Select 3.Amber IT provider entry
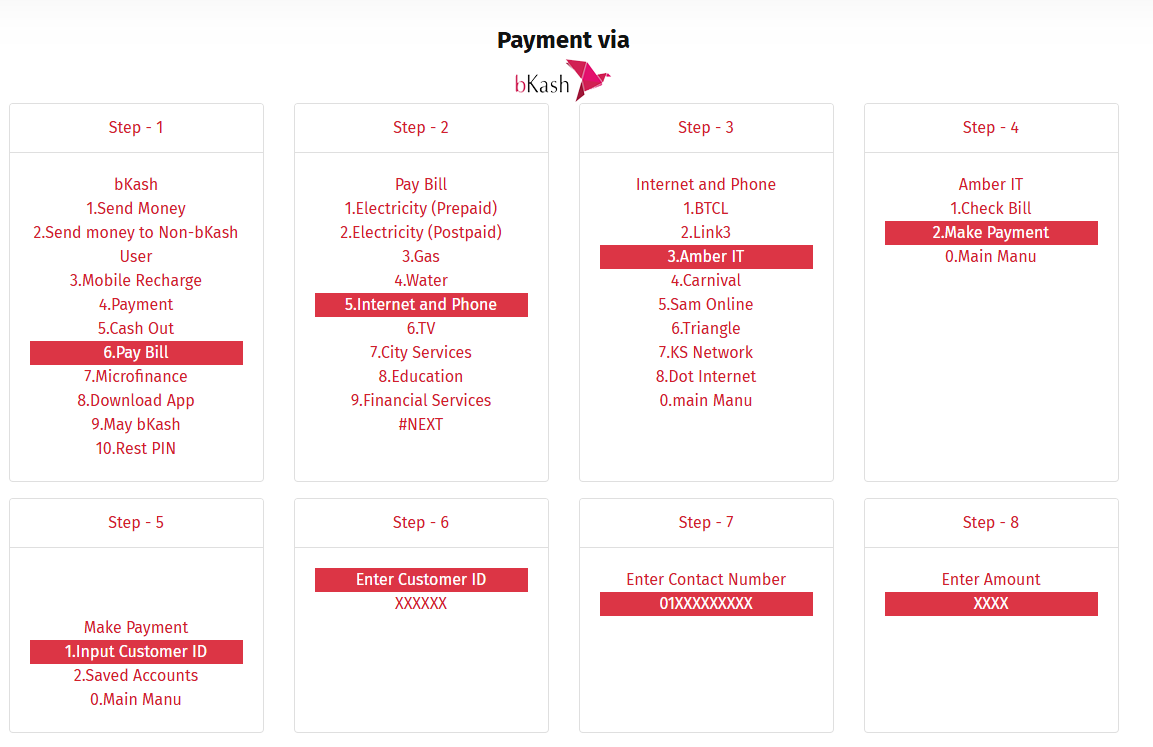 (x=706, y=257)
